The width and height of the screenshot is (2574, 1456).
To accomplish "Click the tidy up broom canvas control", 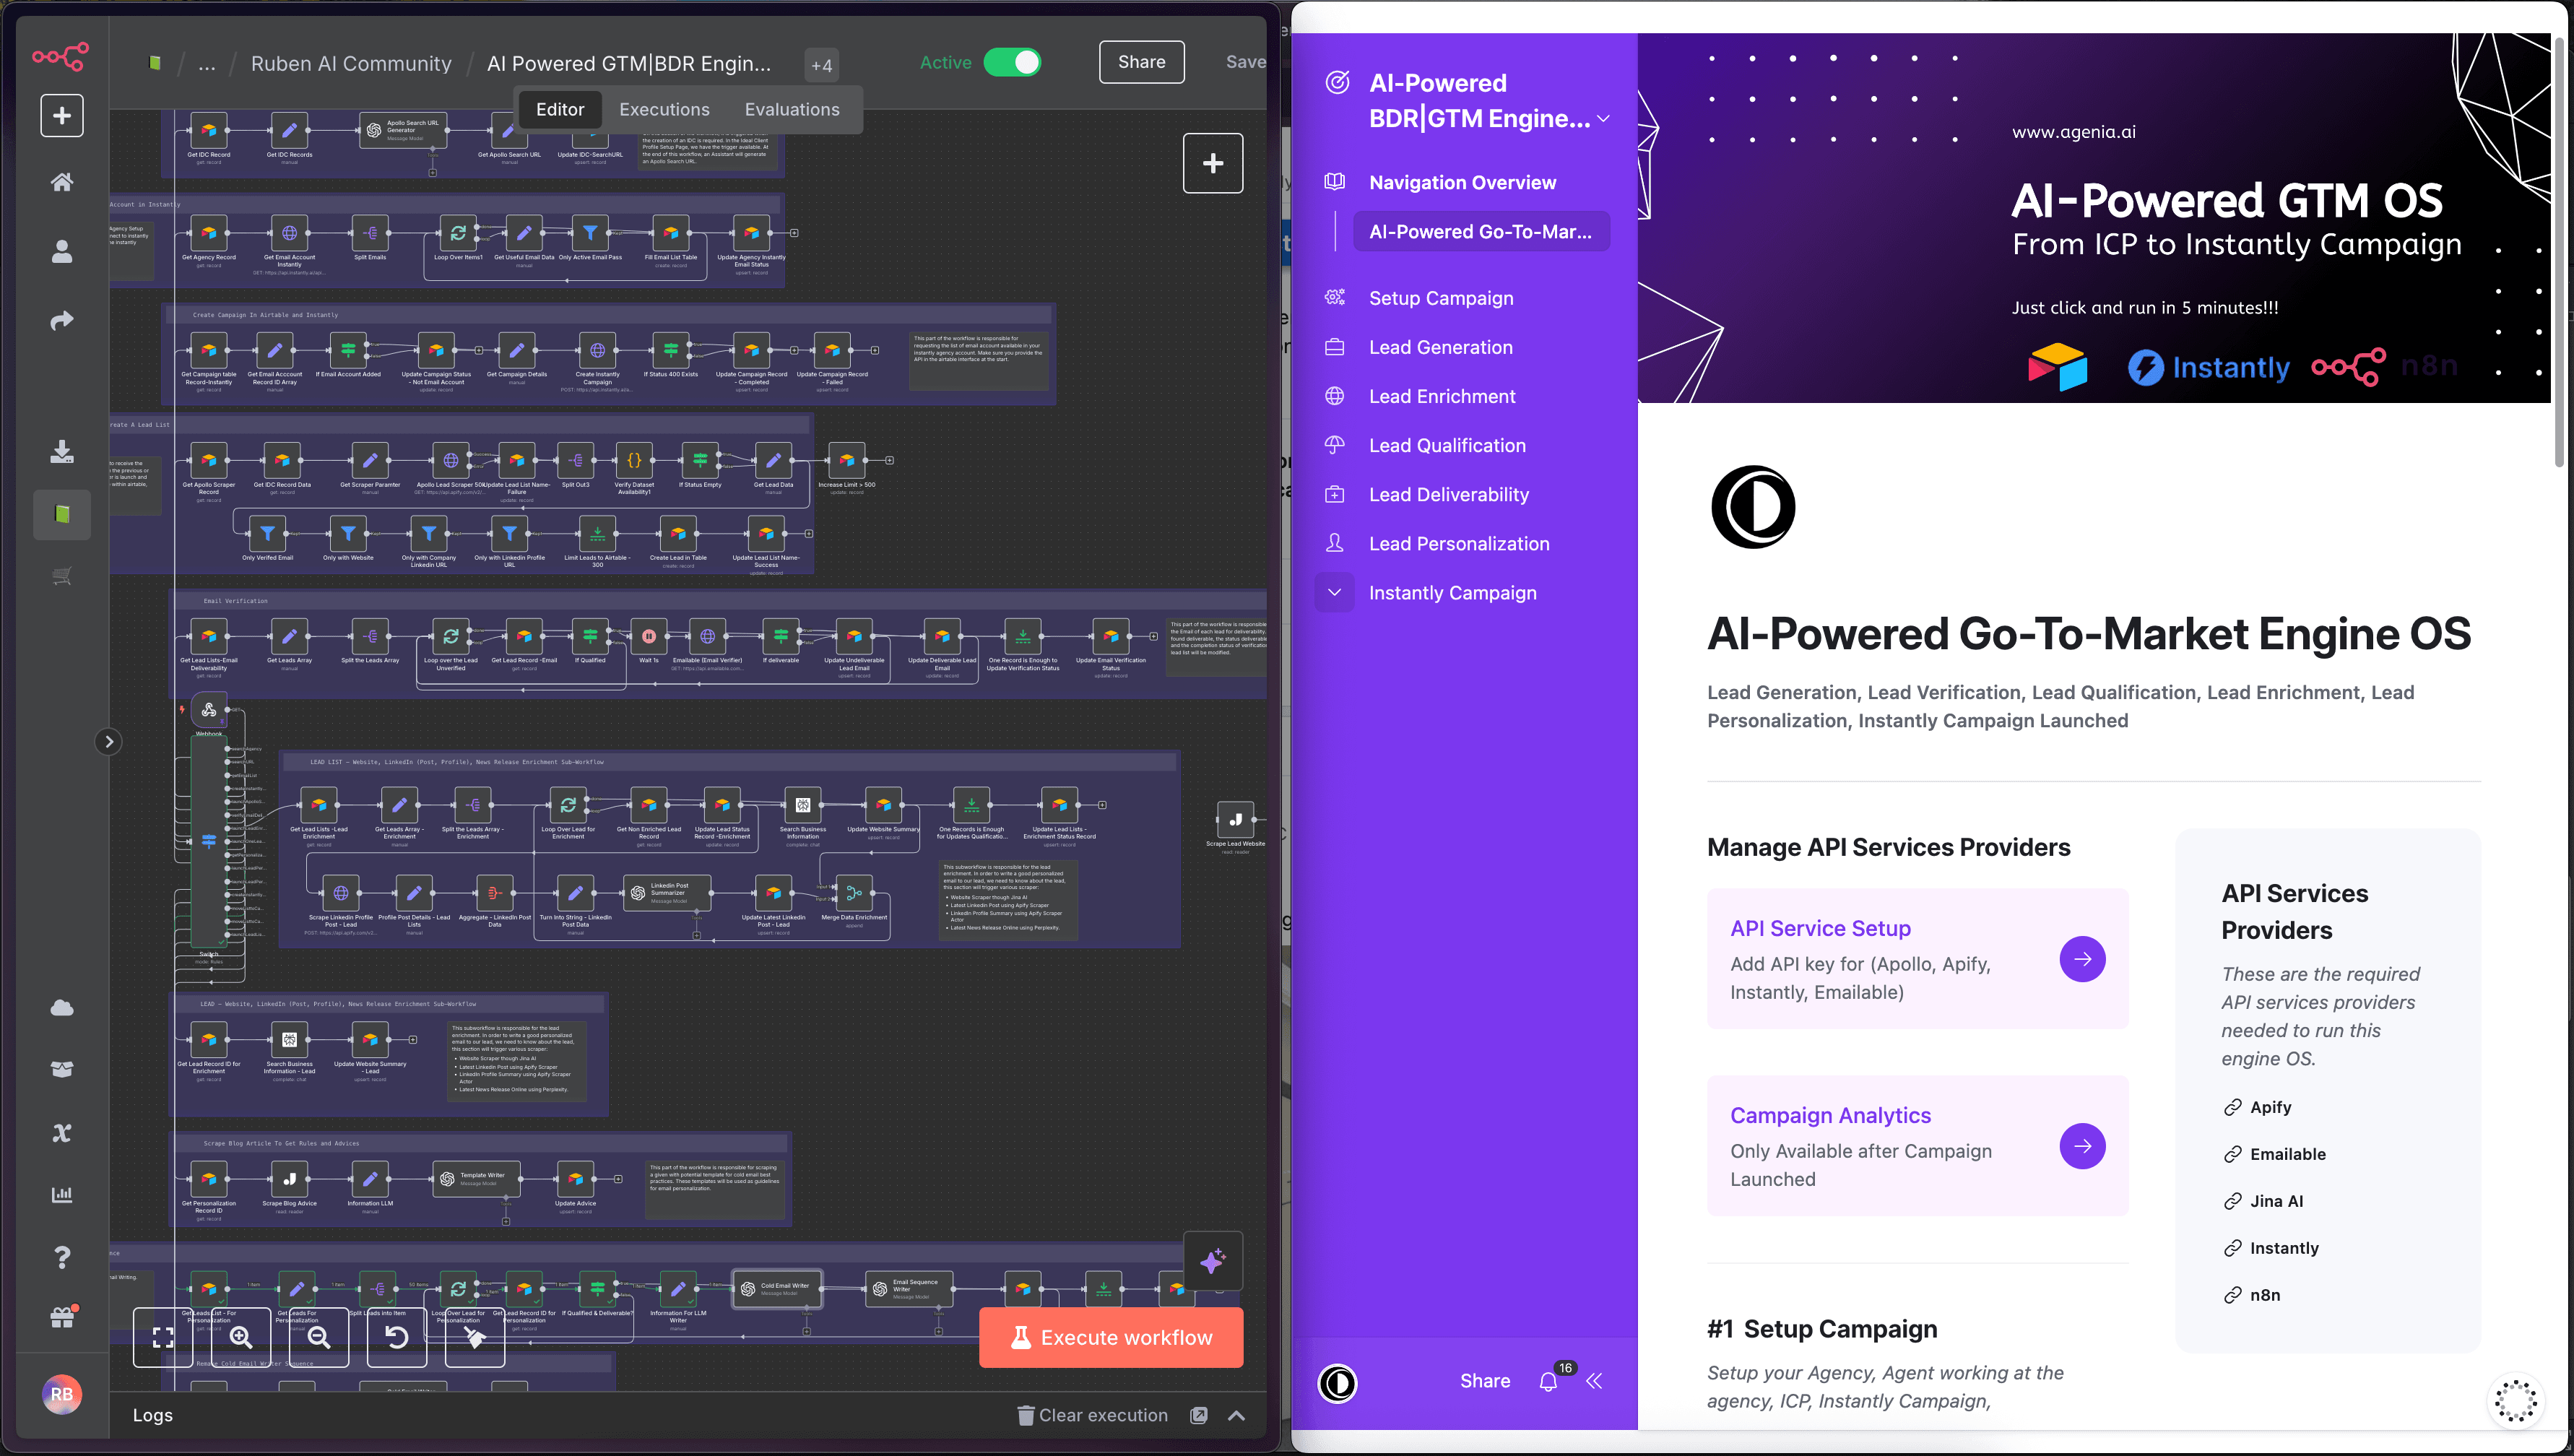I will (475, 1338).
